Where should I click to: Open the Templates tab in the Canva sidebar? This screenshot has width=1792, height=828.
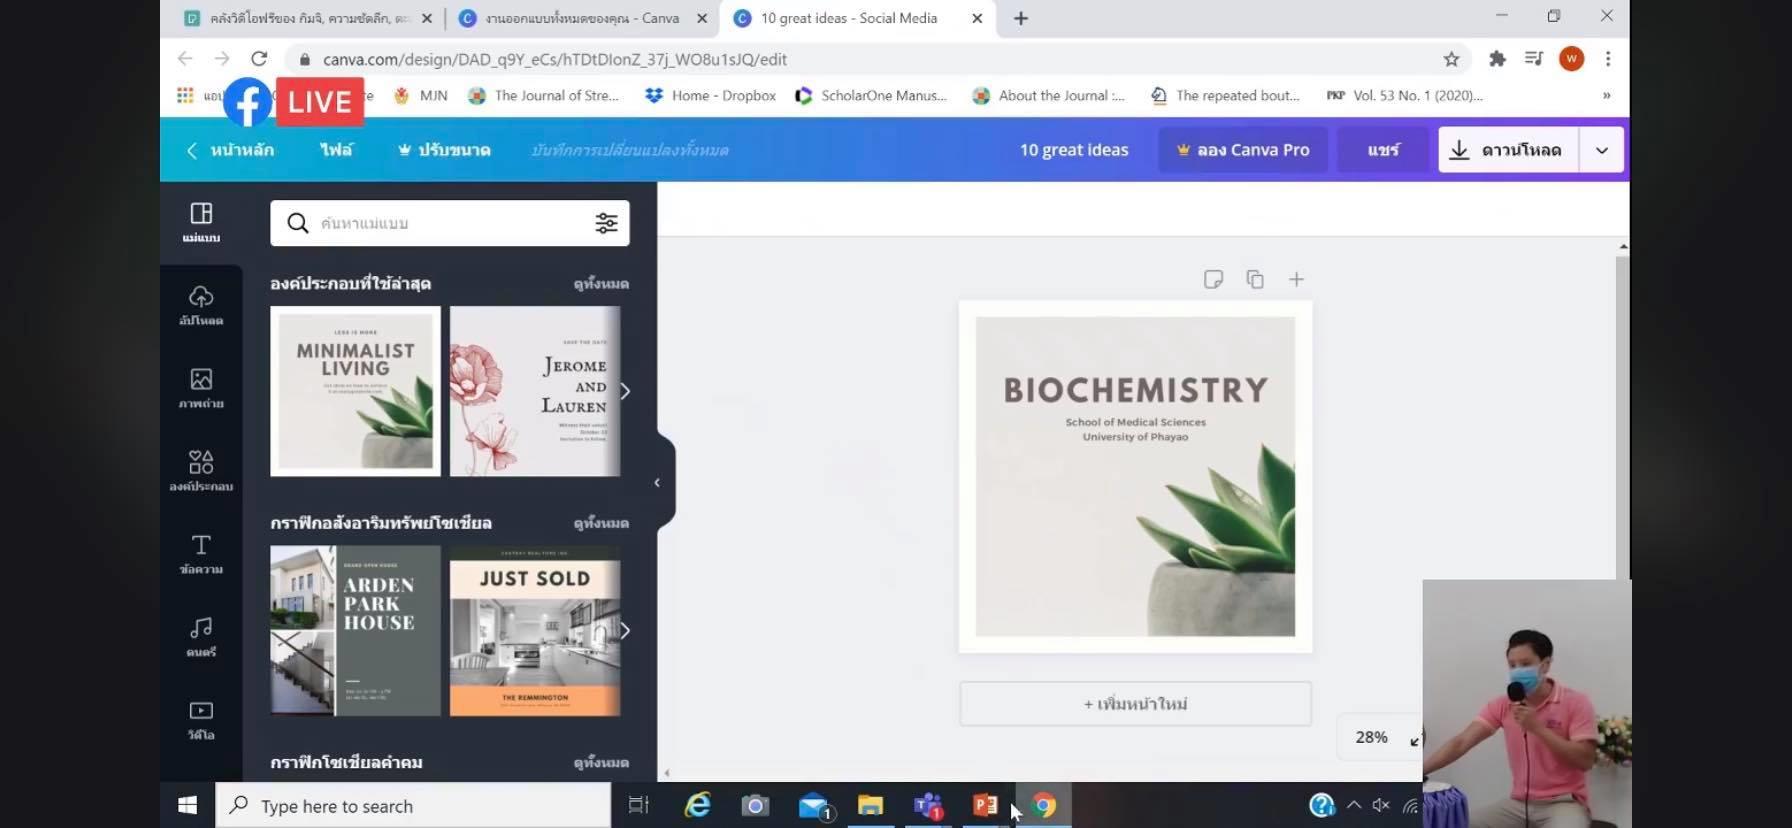tap(201, 223)
